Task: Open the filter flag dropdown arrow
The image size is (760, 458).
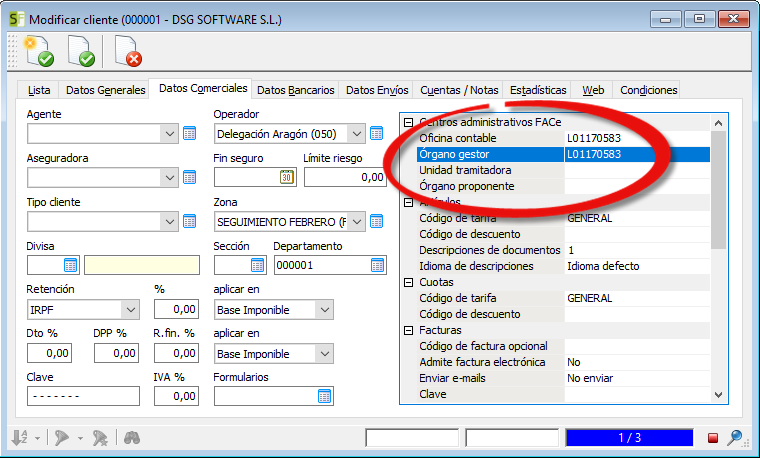Action: [x=80, y=439]
